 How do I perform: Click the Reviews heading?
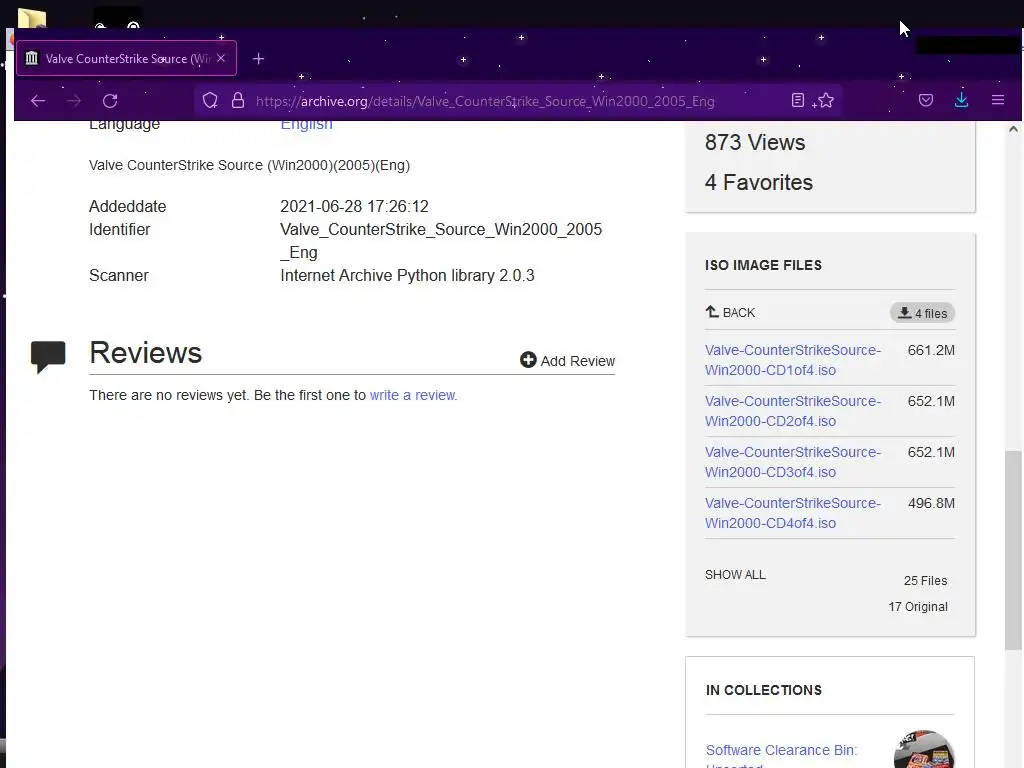coord(146,353)
